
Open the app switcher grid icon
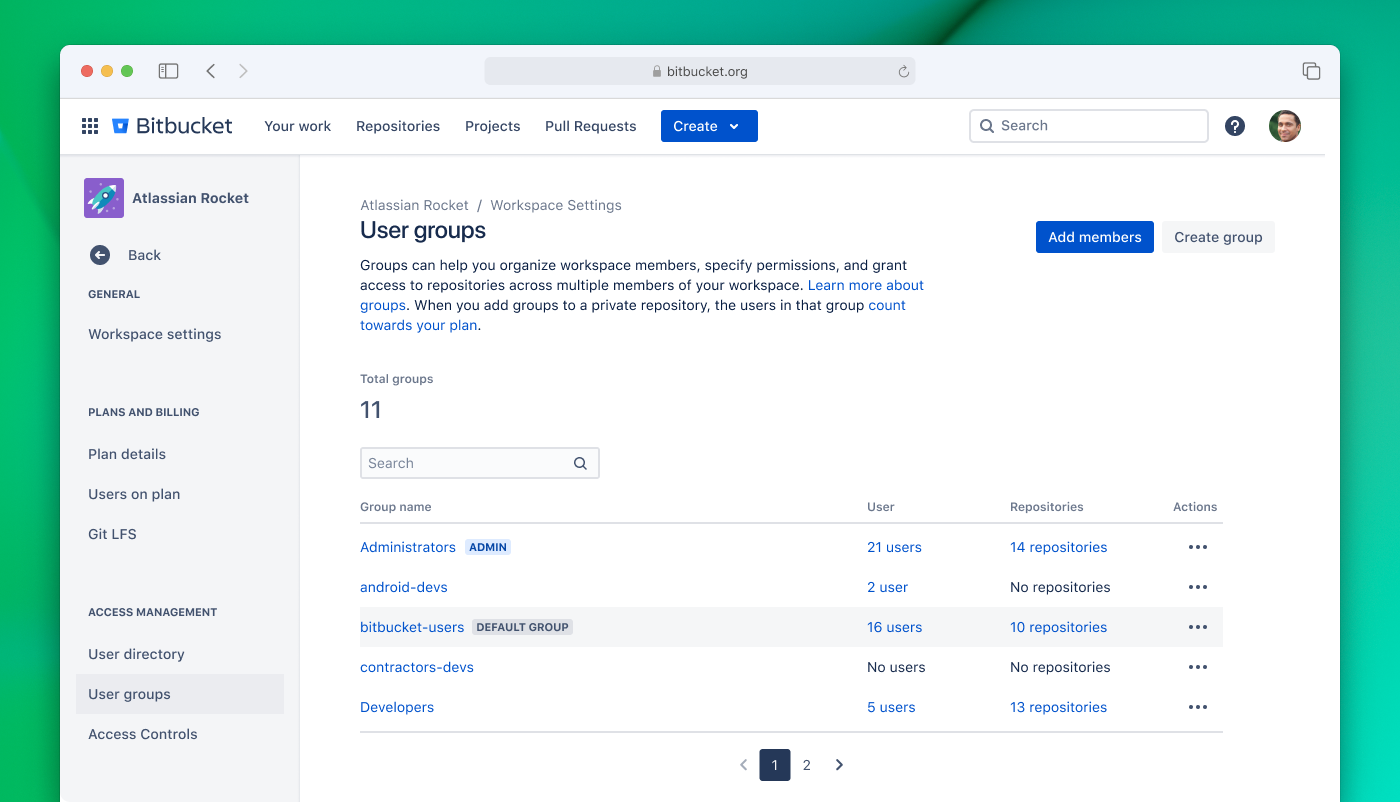[90, 126]
